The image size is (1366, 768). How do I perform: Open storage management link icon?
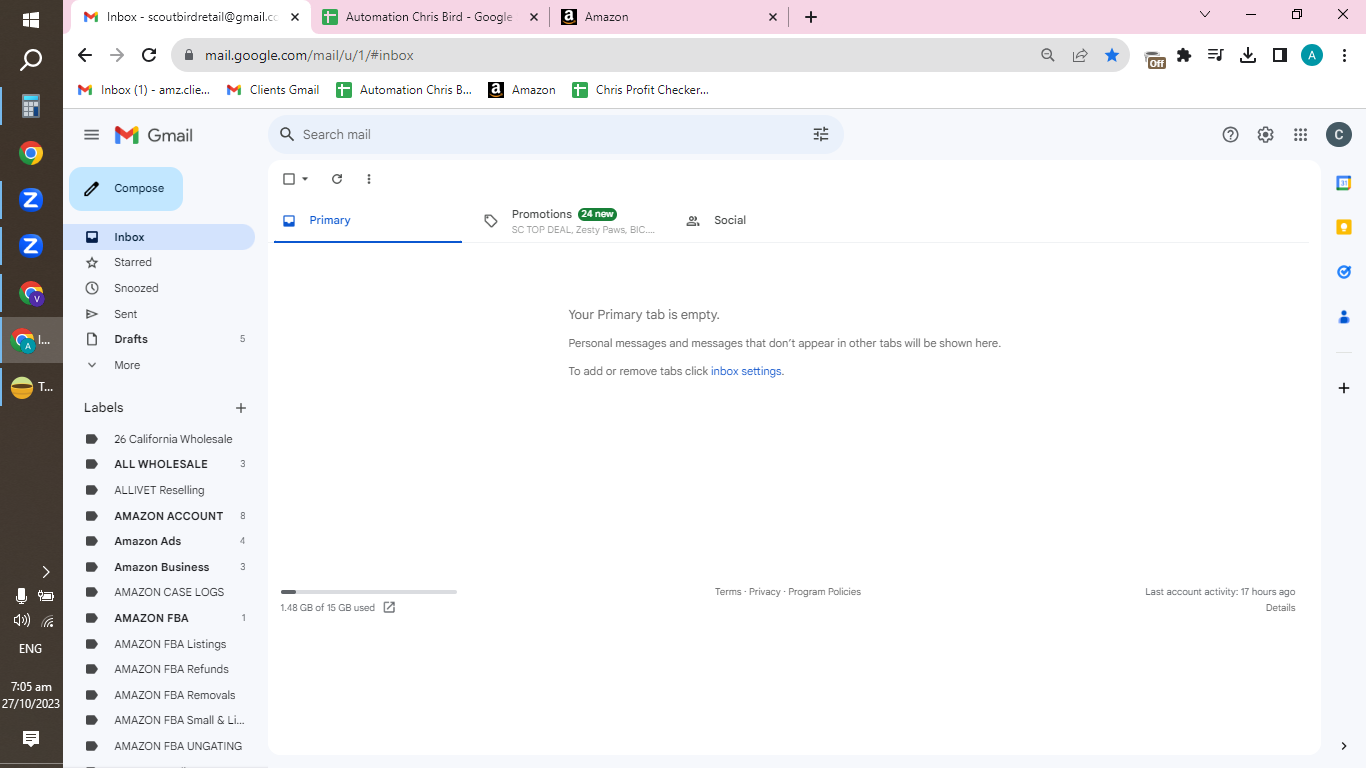pyautogui.click(x=389, y=607)
